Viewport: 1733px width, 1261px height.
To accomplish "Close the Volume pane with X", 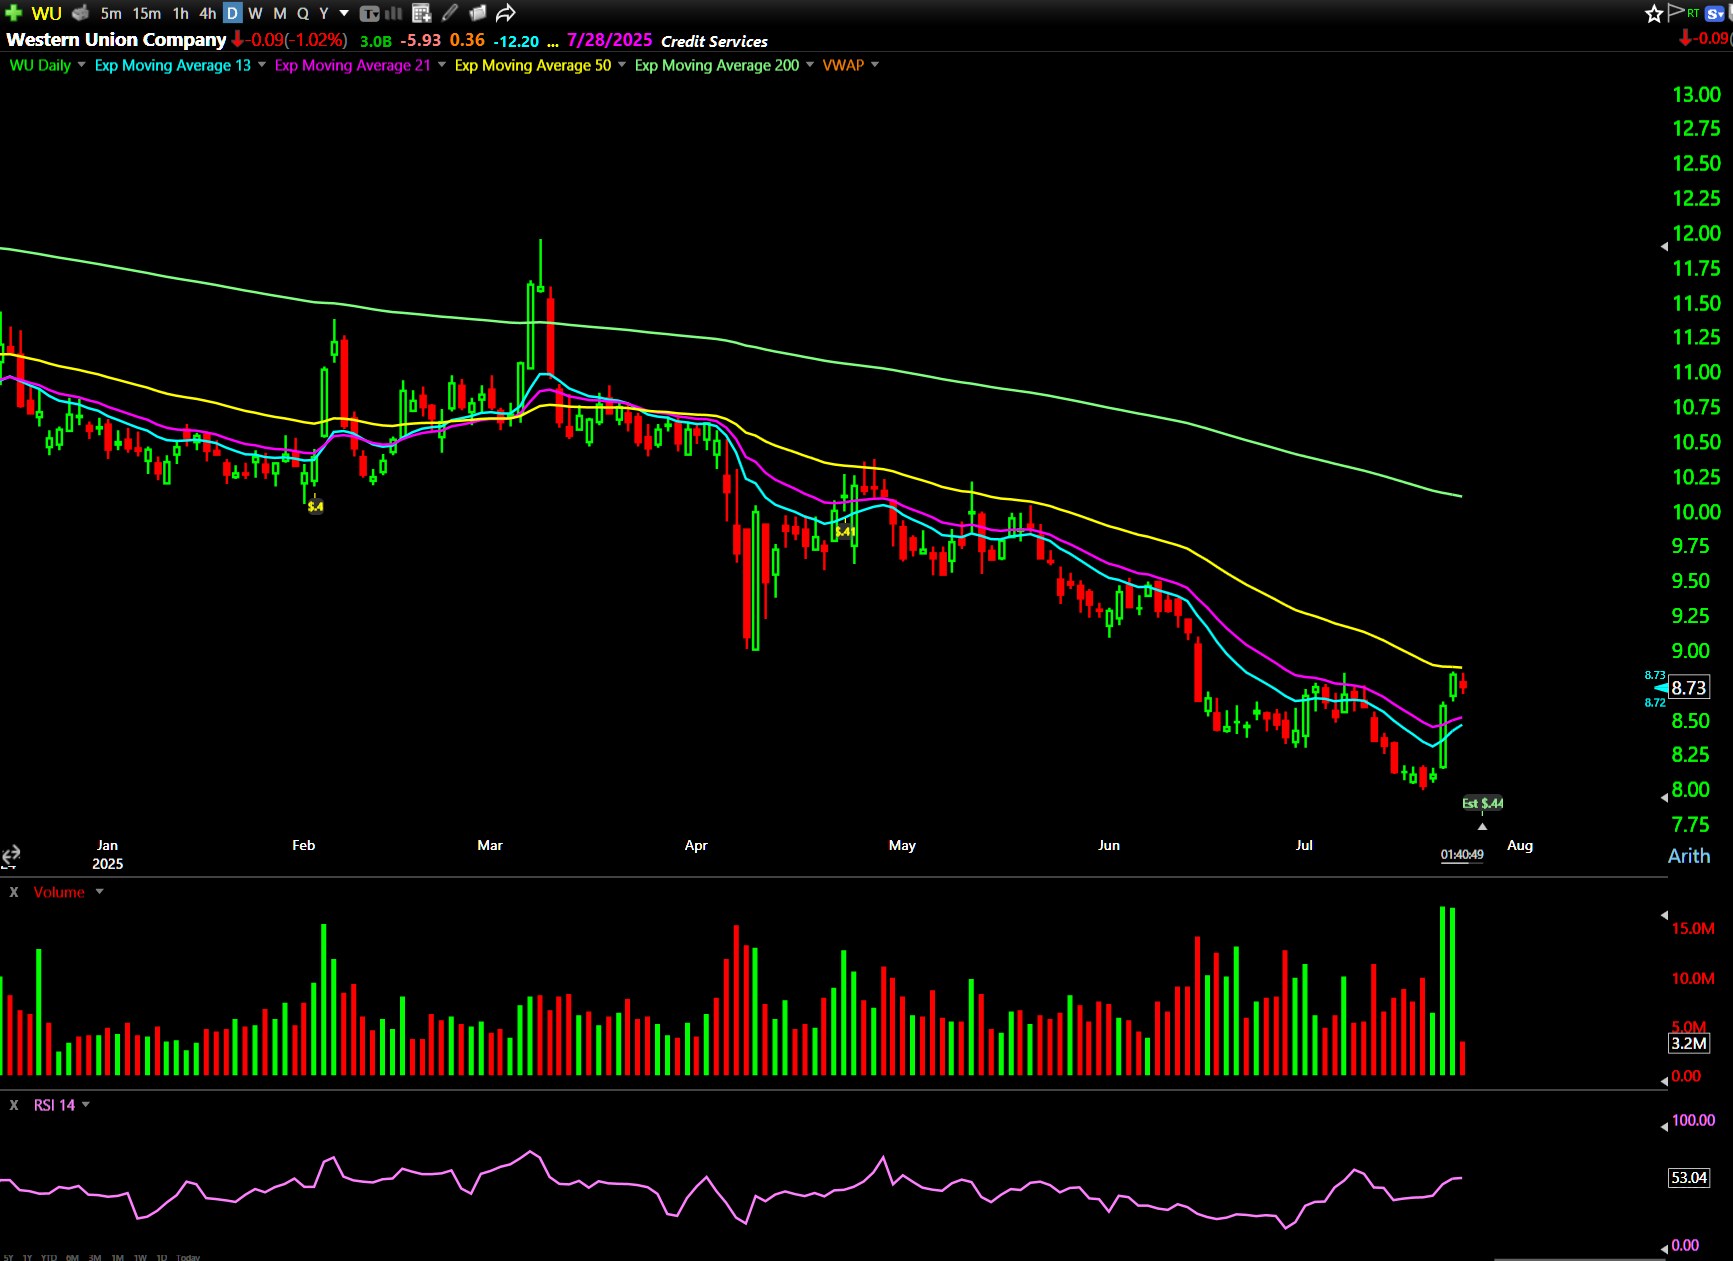I will (x=14, y=892).
